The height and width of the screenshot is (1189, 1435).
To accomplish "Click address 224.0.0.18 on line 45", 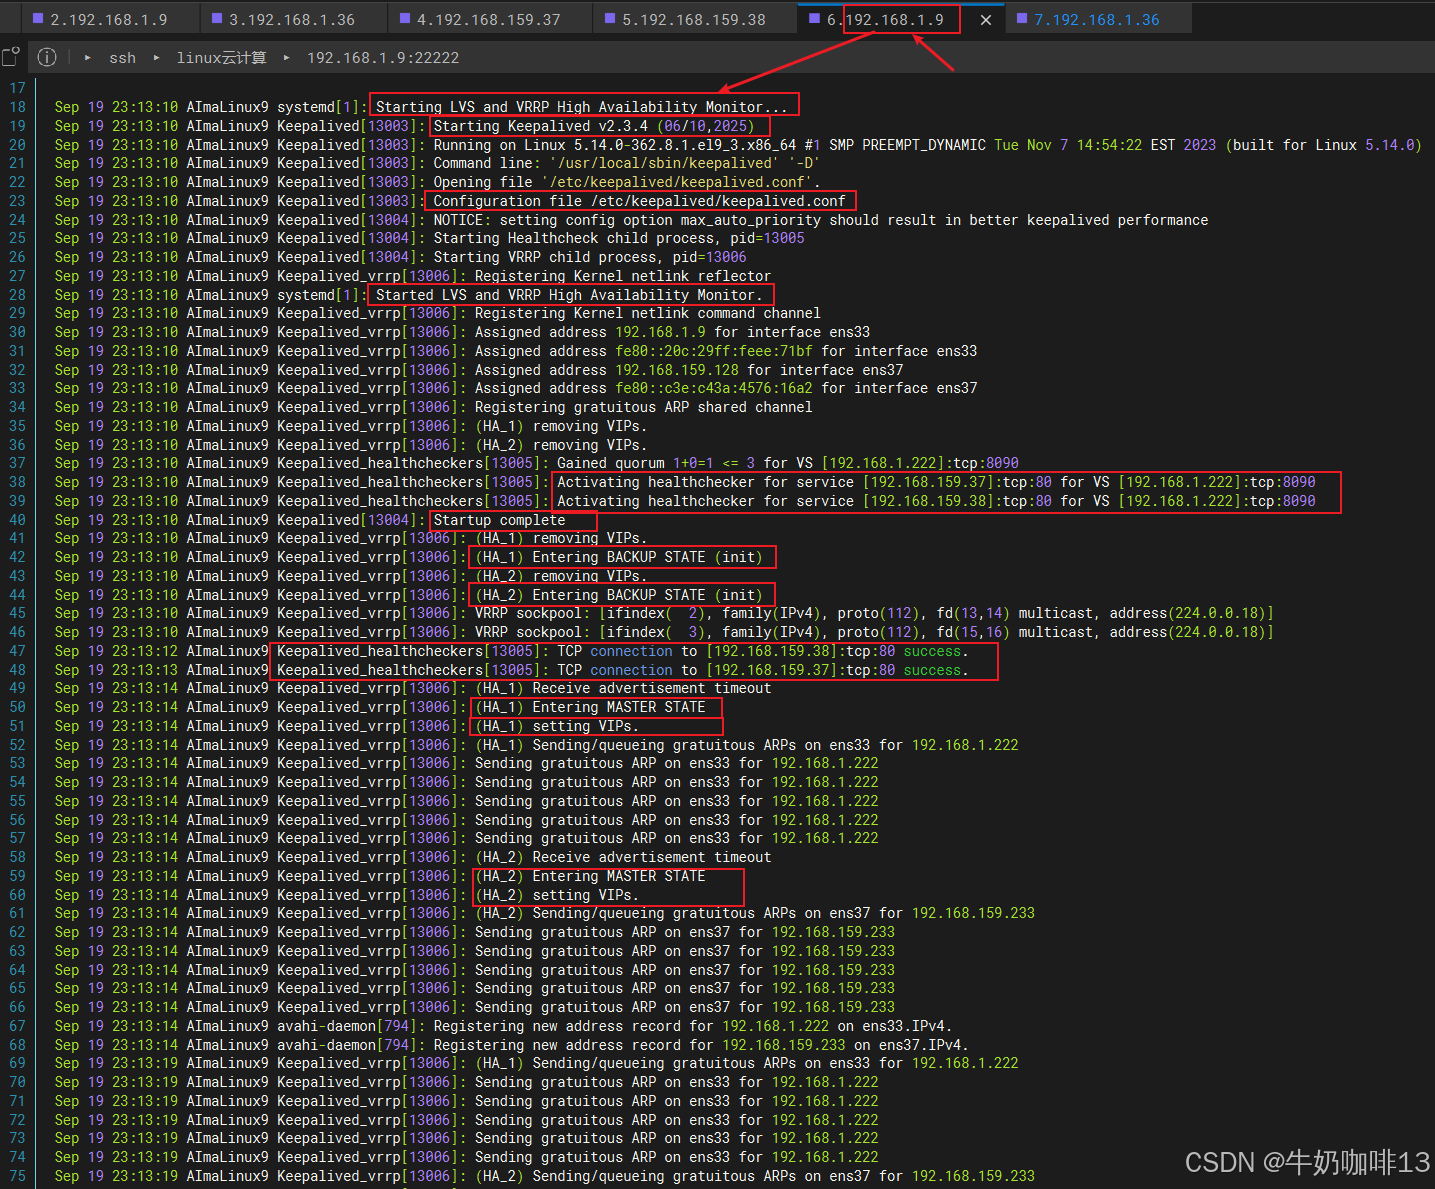I will [1216, 613].
